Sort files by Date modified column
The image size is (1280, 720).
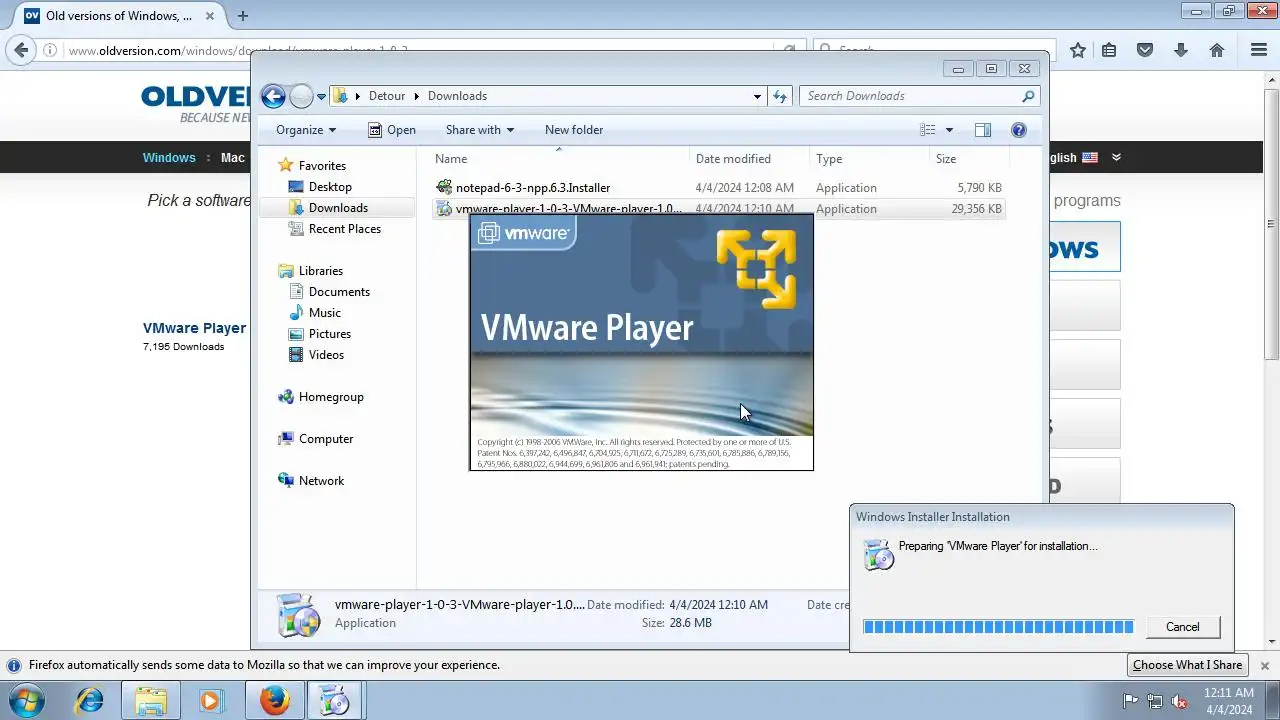750,159
